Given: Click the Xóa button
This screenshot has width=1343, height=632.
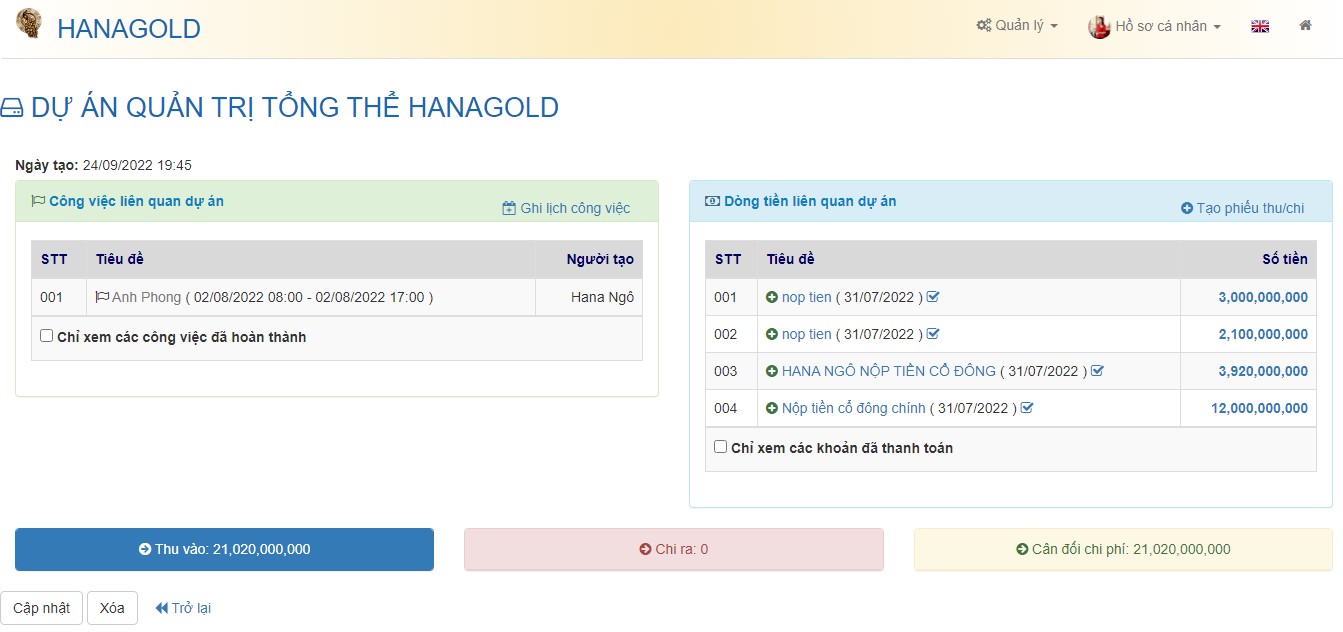Looking at the screenshot, I should (x=112, y=608).
